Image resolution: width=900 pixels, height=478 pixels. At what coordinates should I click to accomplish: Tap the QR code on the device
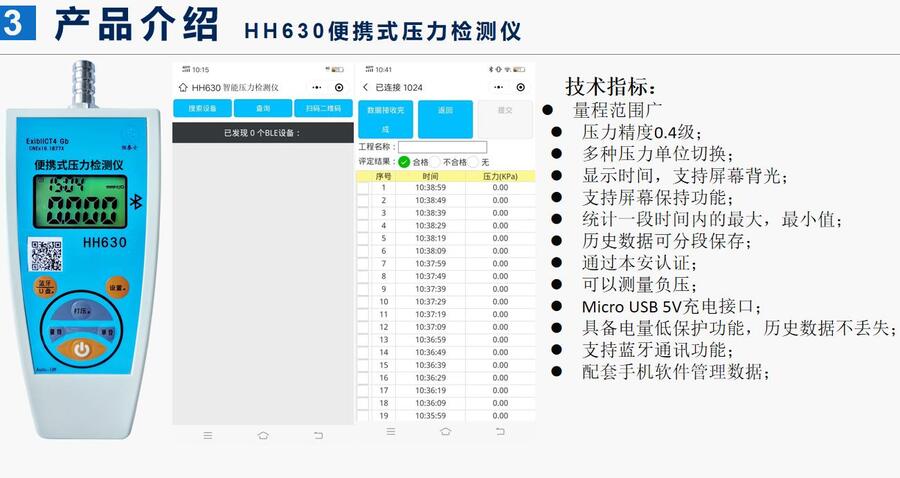coord(45,255)
